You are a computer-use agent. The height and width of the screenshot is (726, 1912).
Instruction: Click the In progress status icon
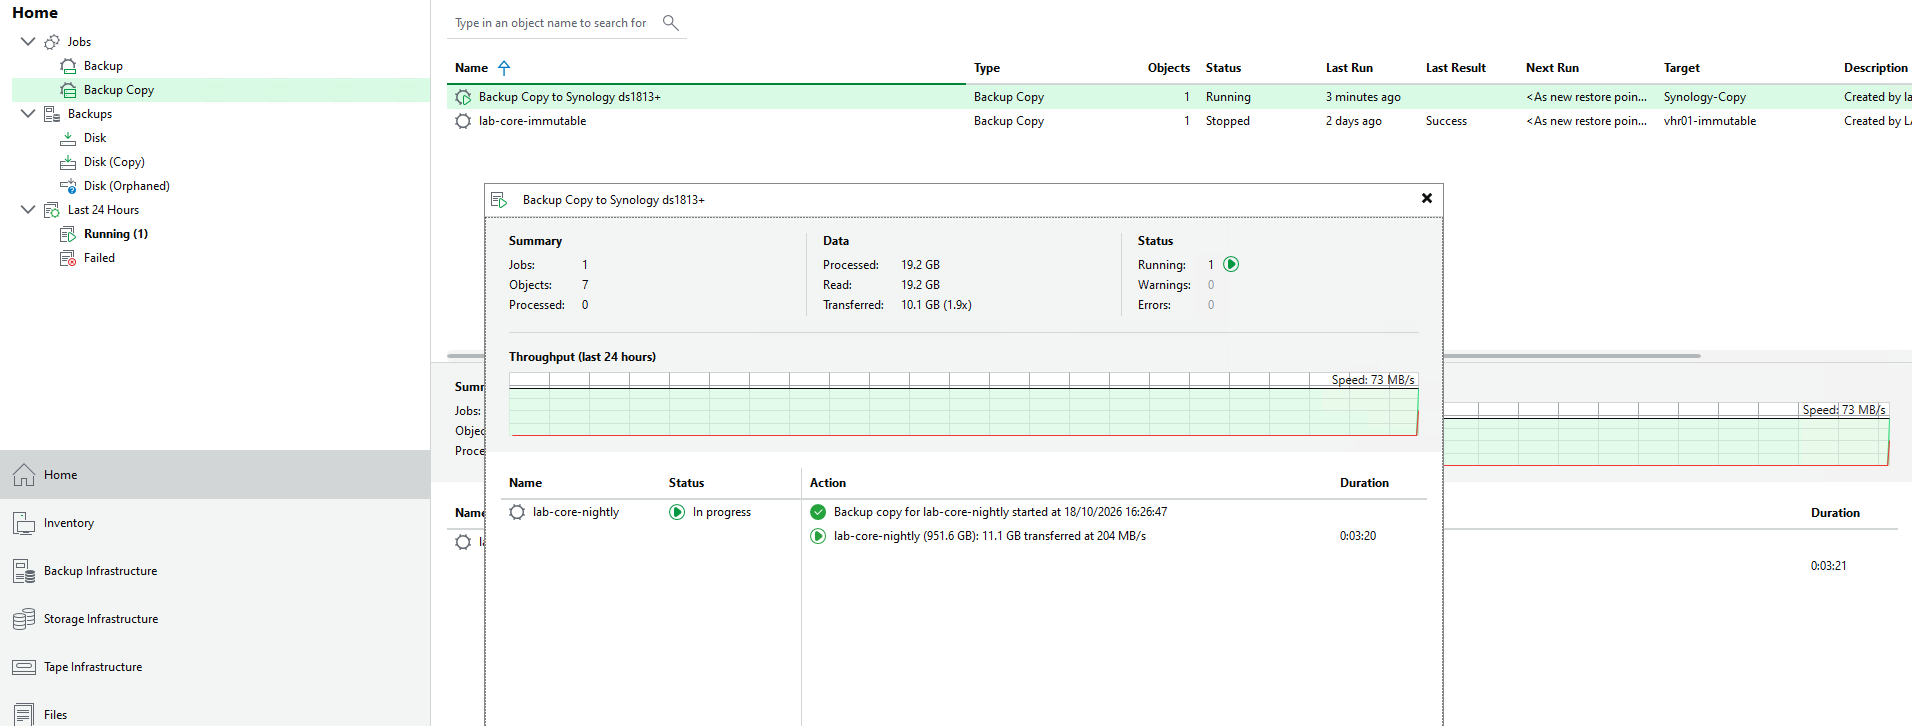click(x=677, y=512)
